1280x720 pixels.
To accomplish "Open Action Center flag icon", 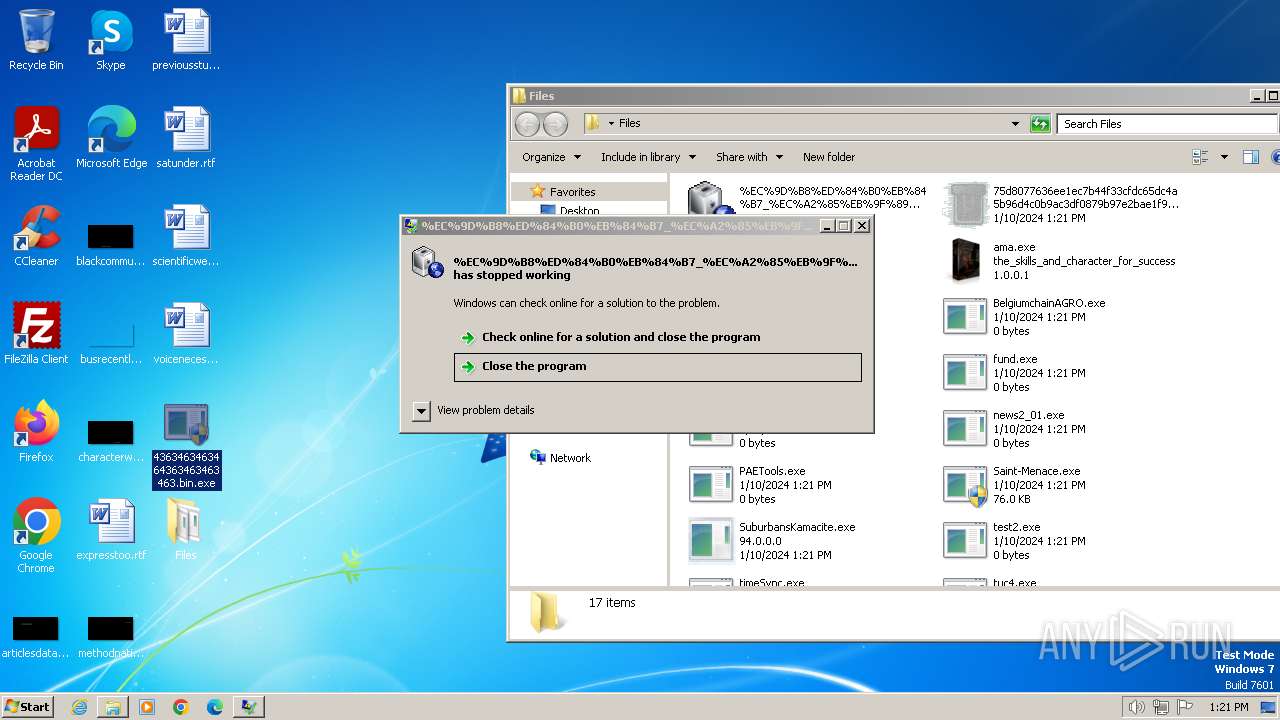I will click(x=1185, y=707).
